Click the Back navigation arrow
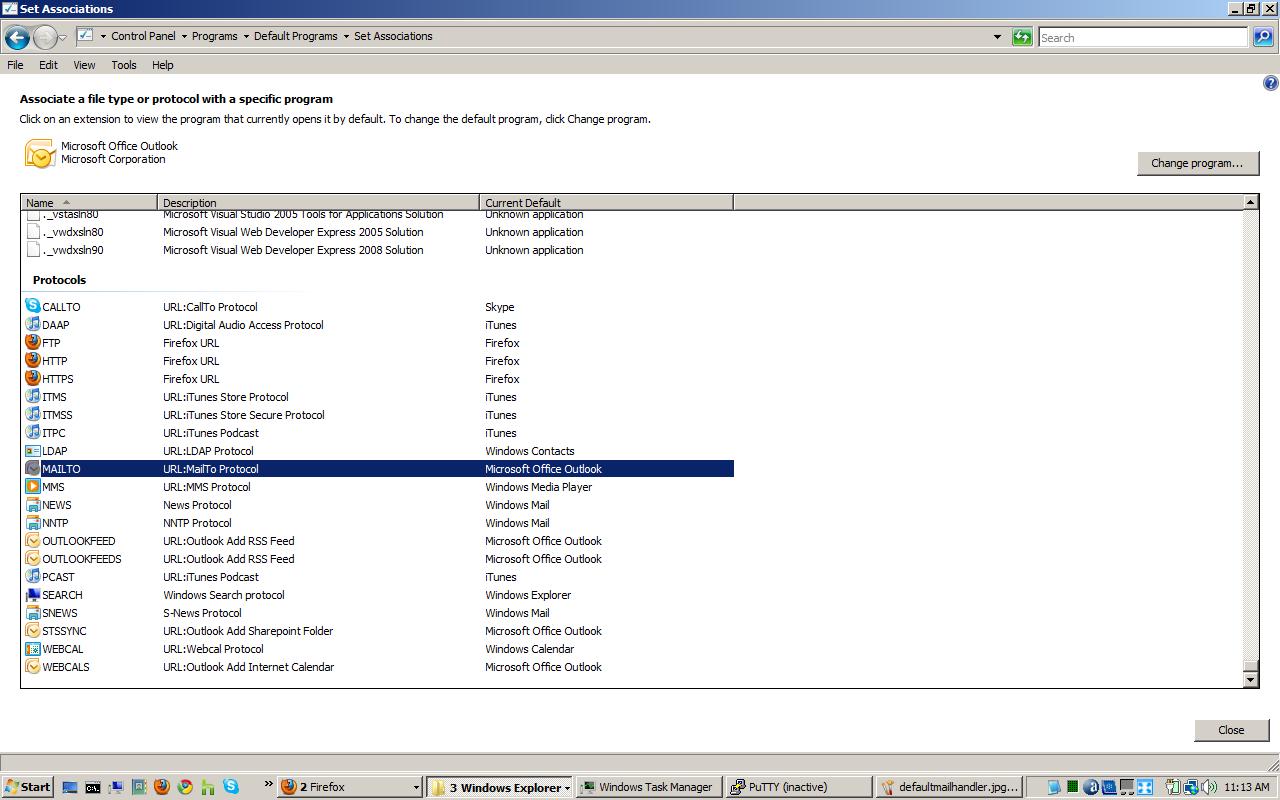Screen dimensions: 1280x800 (17, 38)
